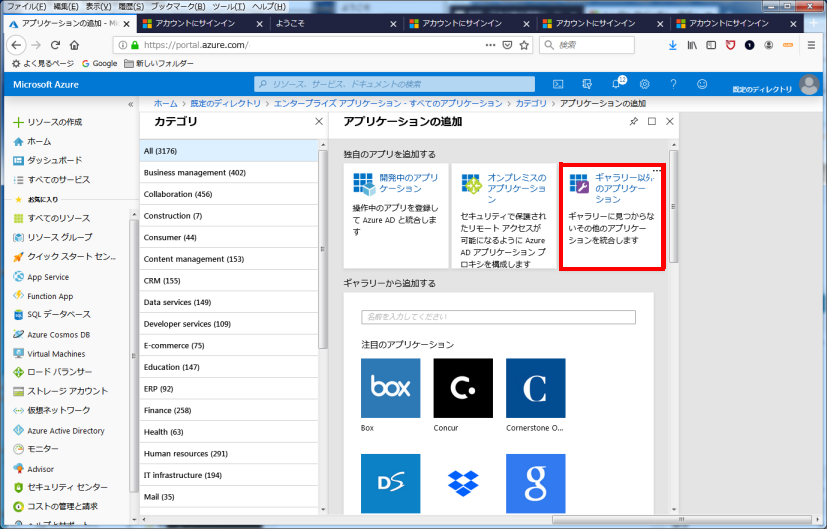
Task: Select Finance (258) category
Action: [x=229, y=410]
